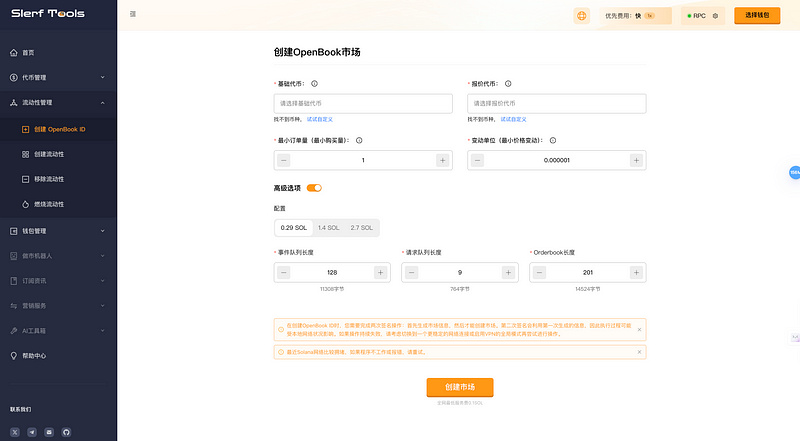Open the 创建 OpenBook ID menu item
The image size is (800, 441).
point(58,129)
